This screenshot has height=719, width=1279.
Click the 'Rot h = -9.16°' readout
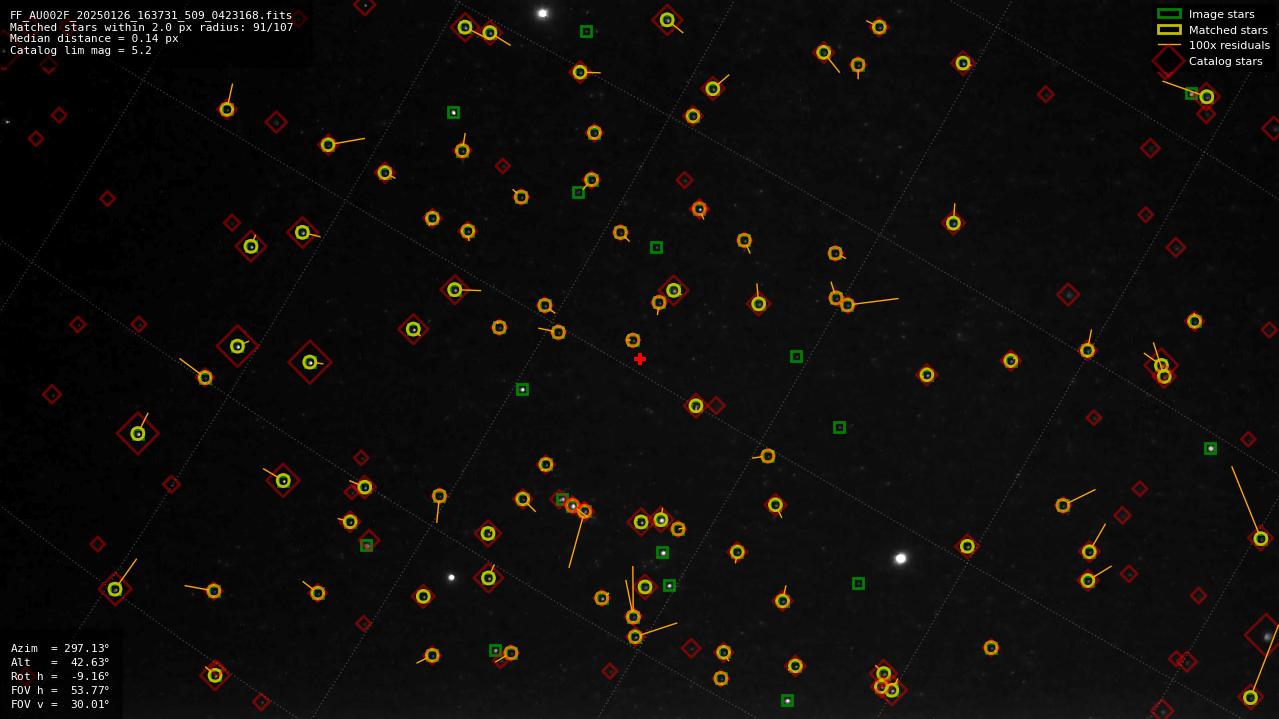(x=60, y=676)
